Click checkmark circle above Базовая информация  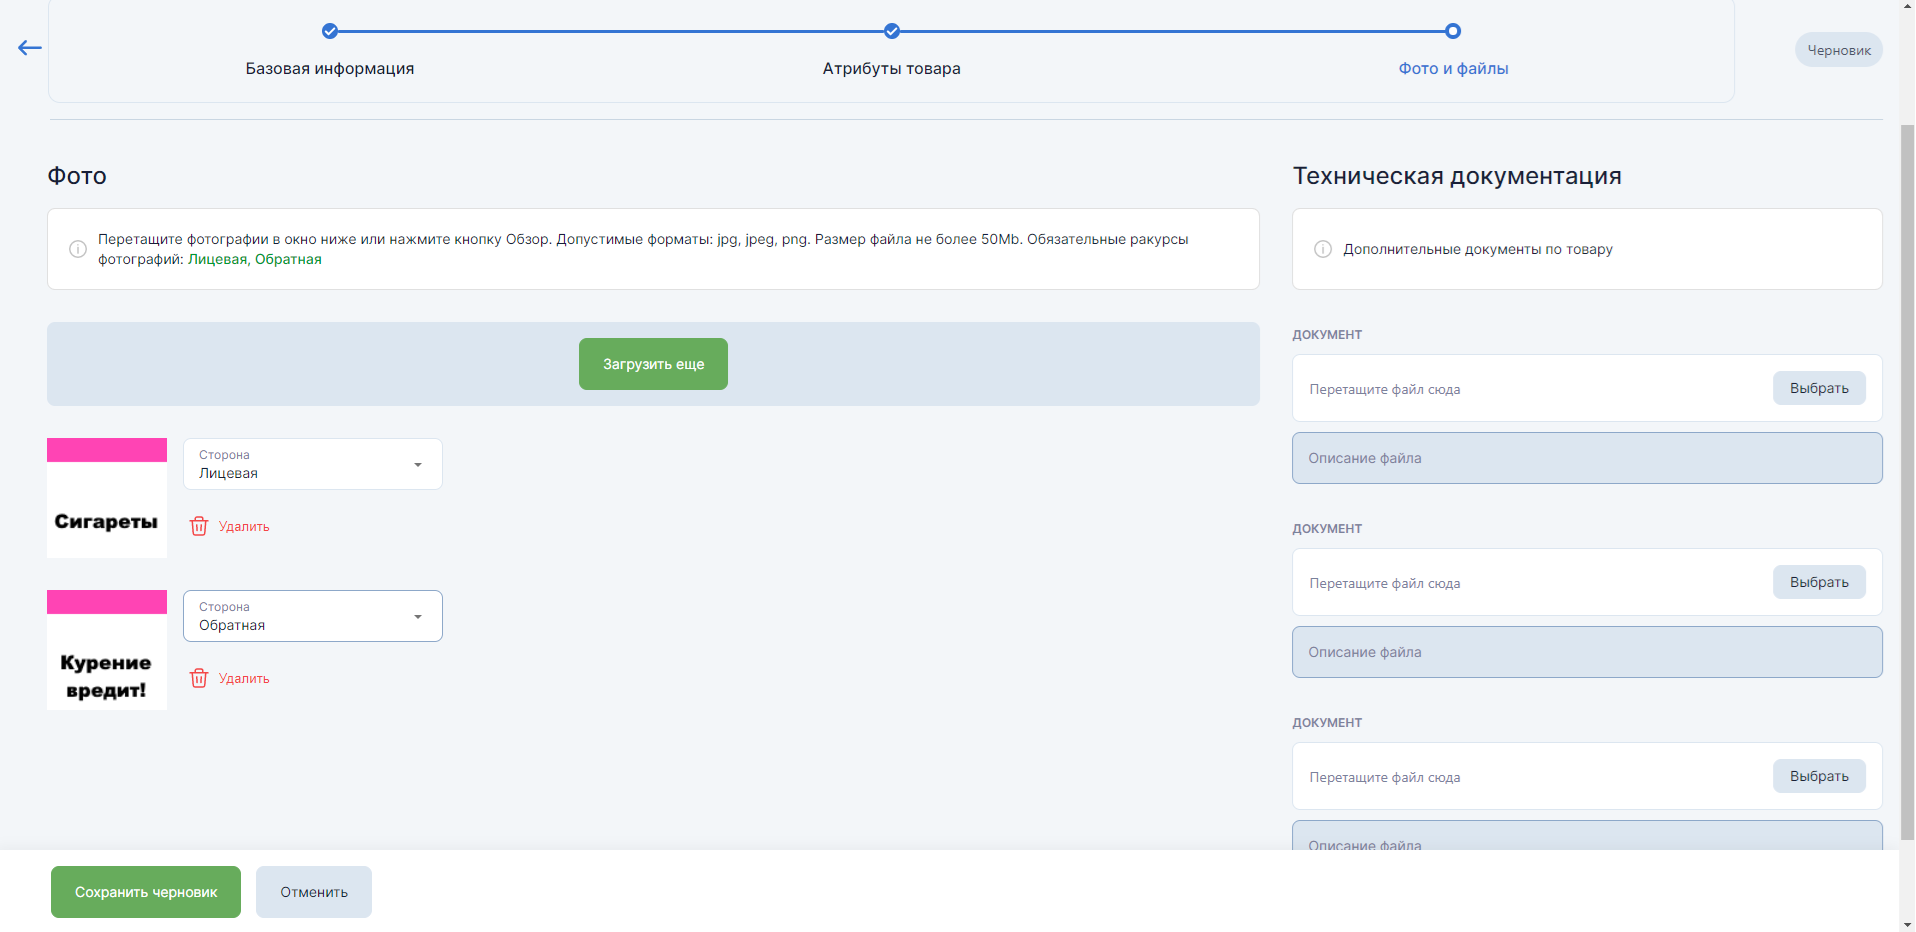pos(330,31)
